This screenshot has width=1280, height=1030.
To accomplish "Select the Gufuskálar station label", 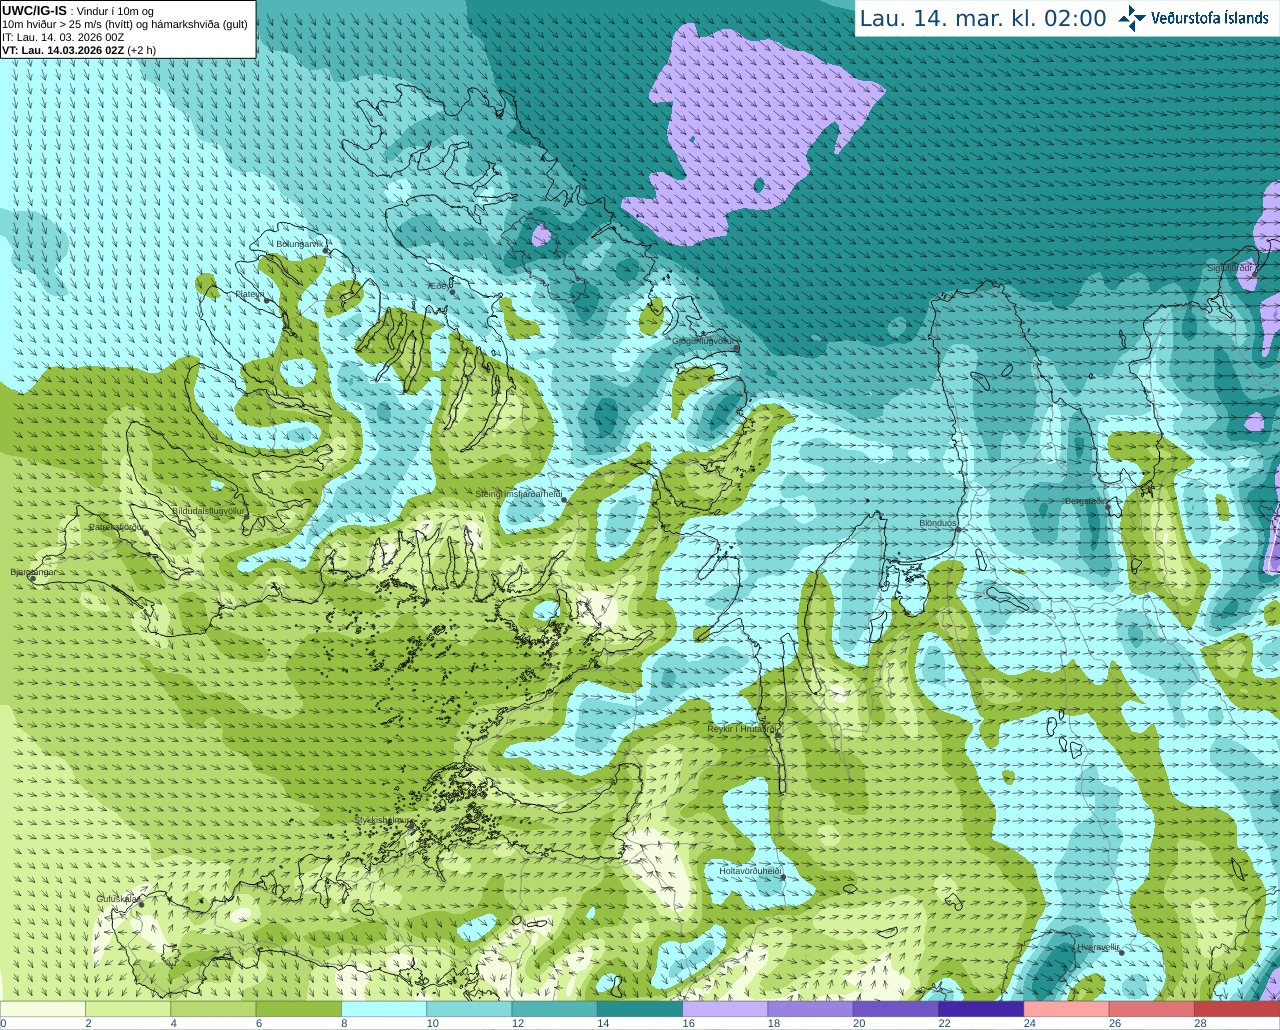I will click(117, 898).
